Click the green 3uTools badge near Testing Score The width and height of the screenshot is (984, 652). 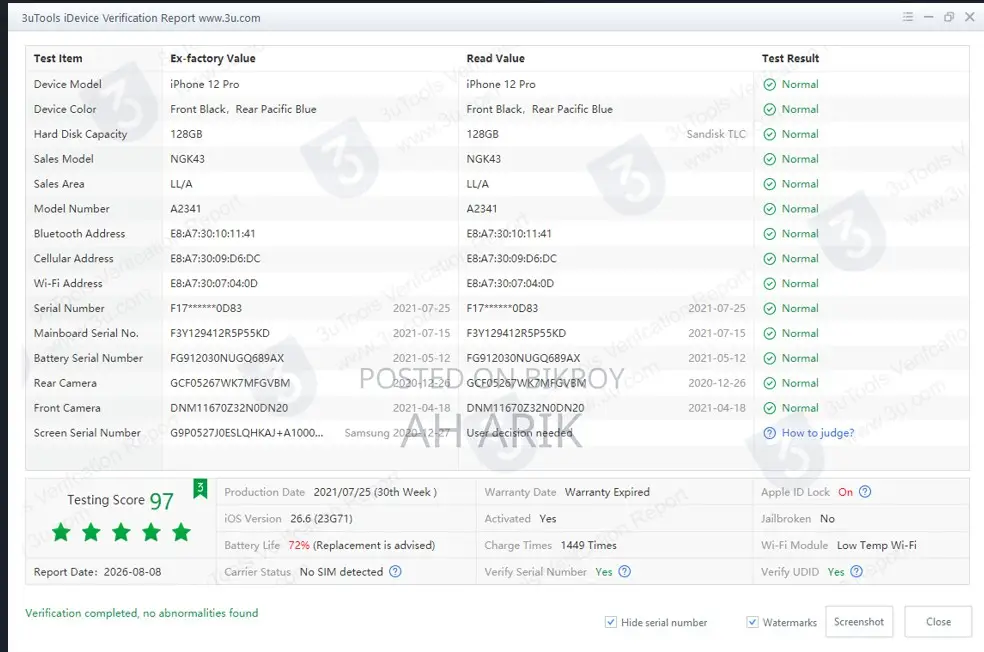point(200,489)
